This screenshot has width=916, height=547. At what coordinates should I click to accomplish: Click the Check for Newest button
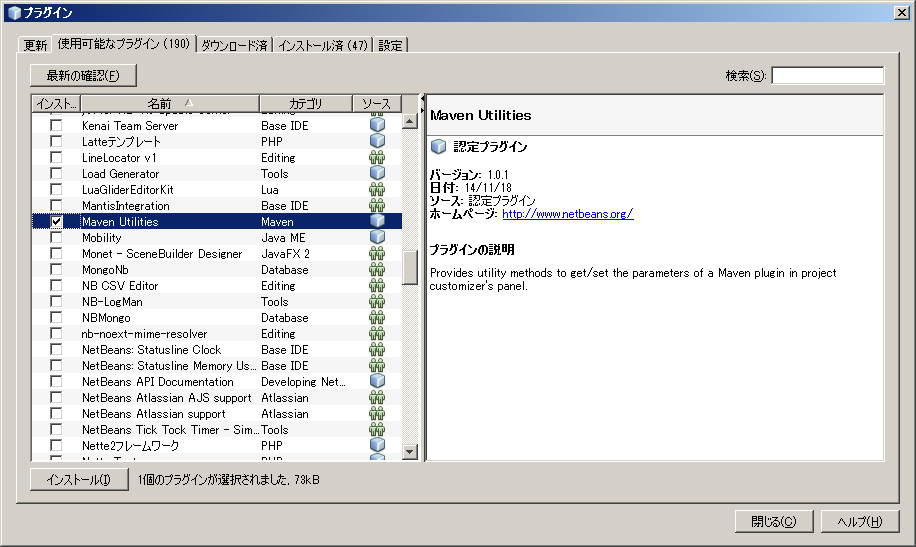83,75
